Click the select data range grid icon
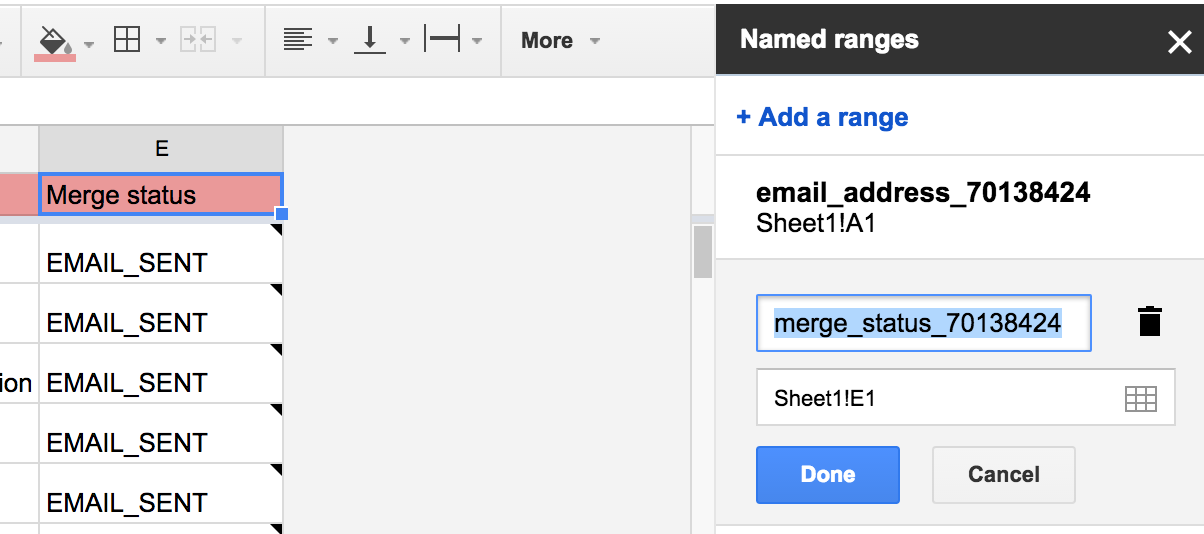 1140,398
